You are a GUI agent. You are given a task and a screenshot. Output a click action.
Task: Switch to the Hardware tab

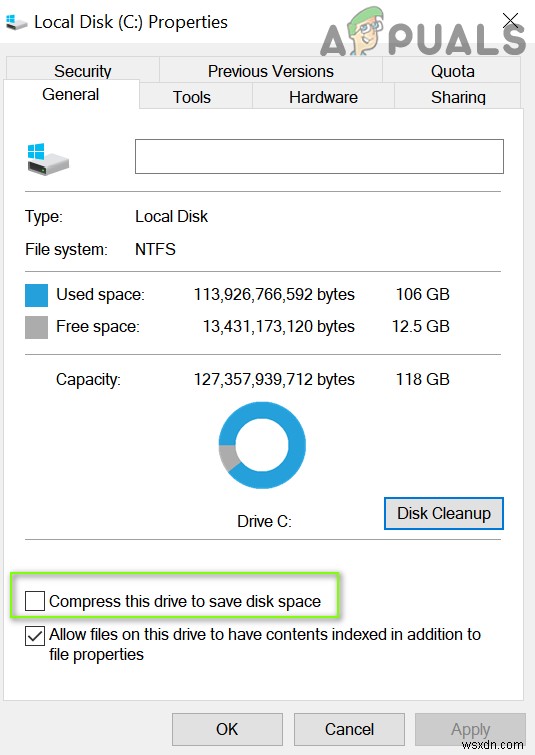323,97
